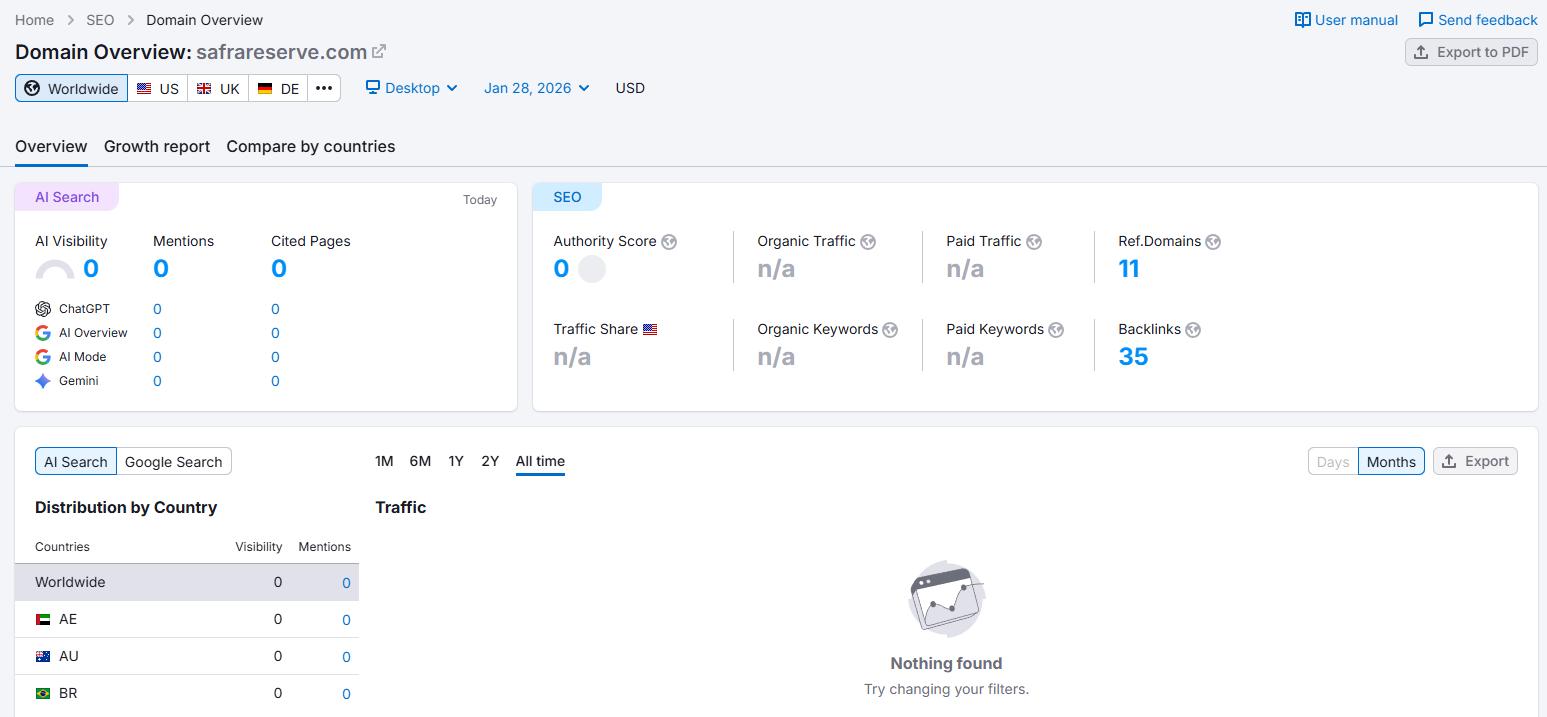
Task: Click the Export button above Traffic chart
Action: (x=1475, y=461)
